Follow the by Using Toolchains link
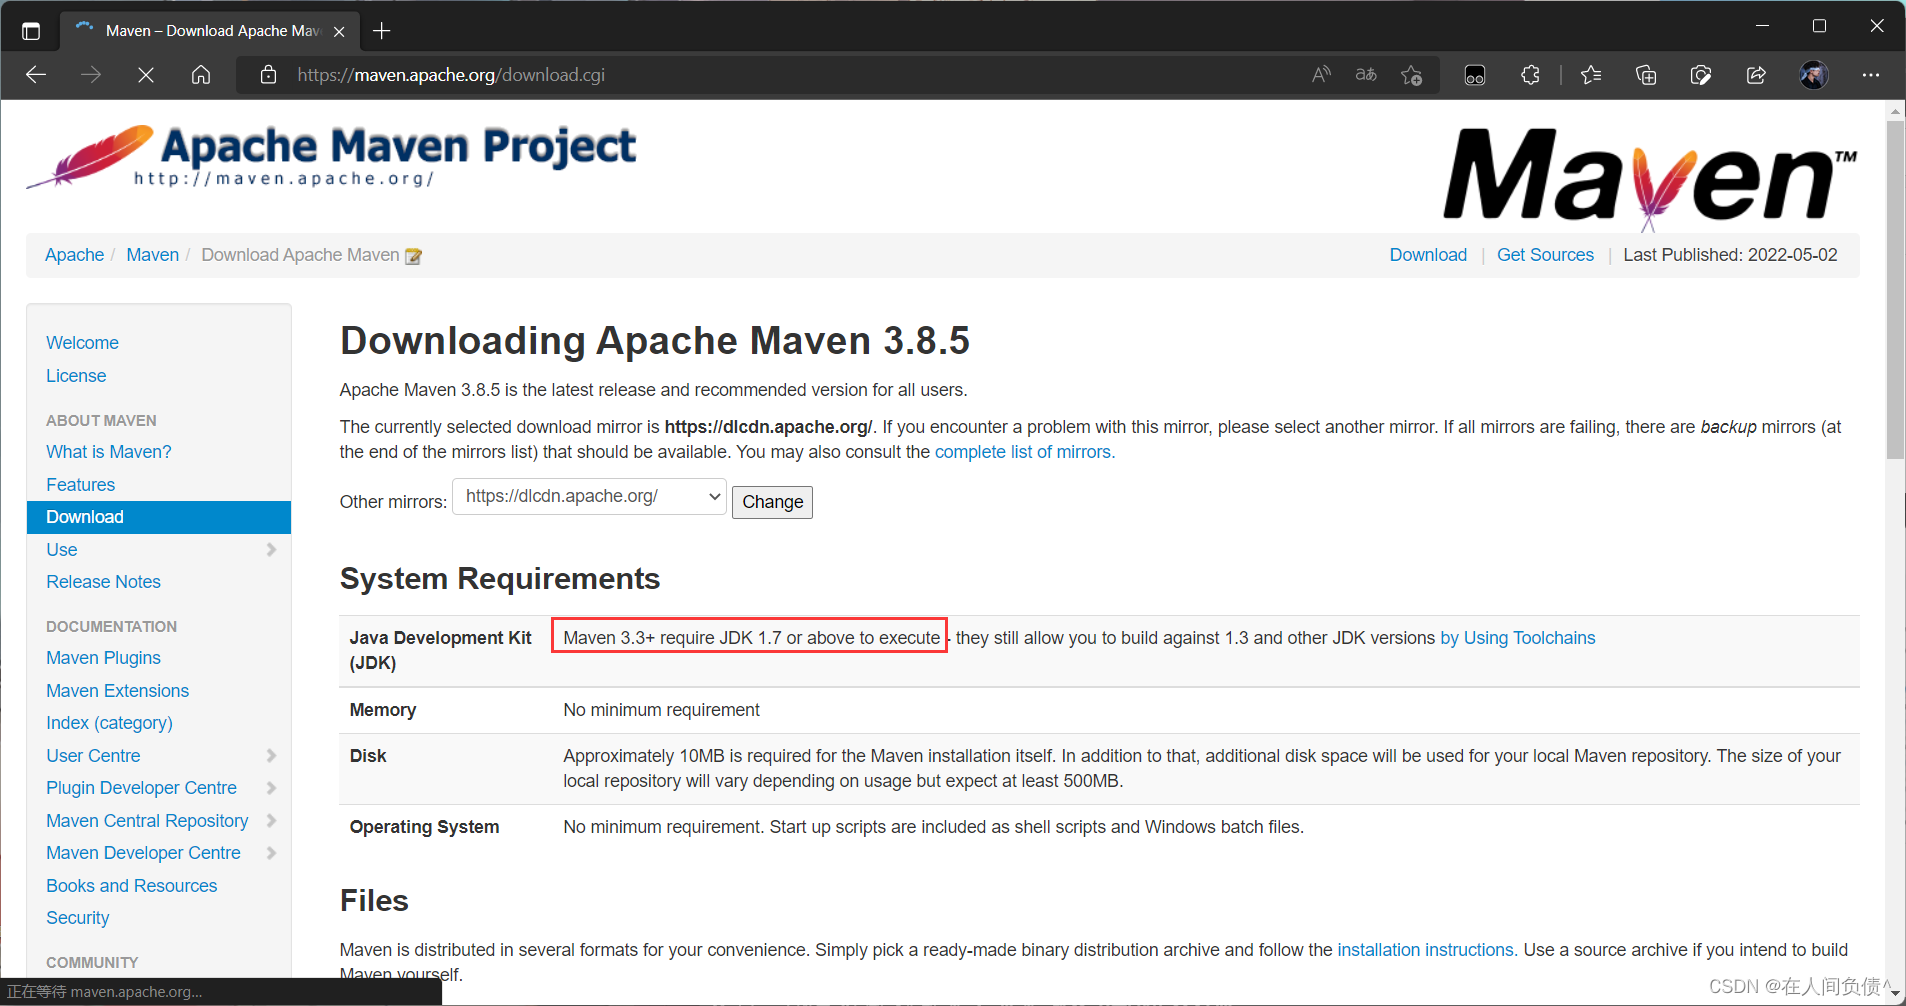 point(1518,638)
